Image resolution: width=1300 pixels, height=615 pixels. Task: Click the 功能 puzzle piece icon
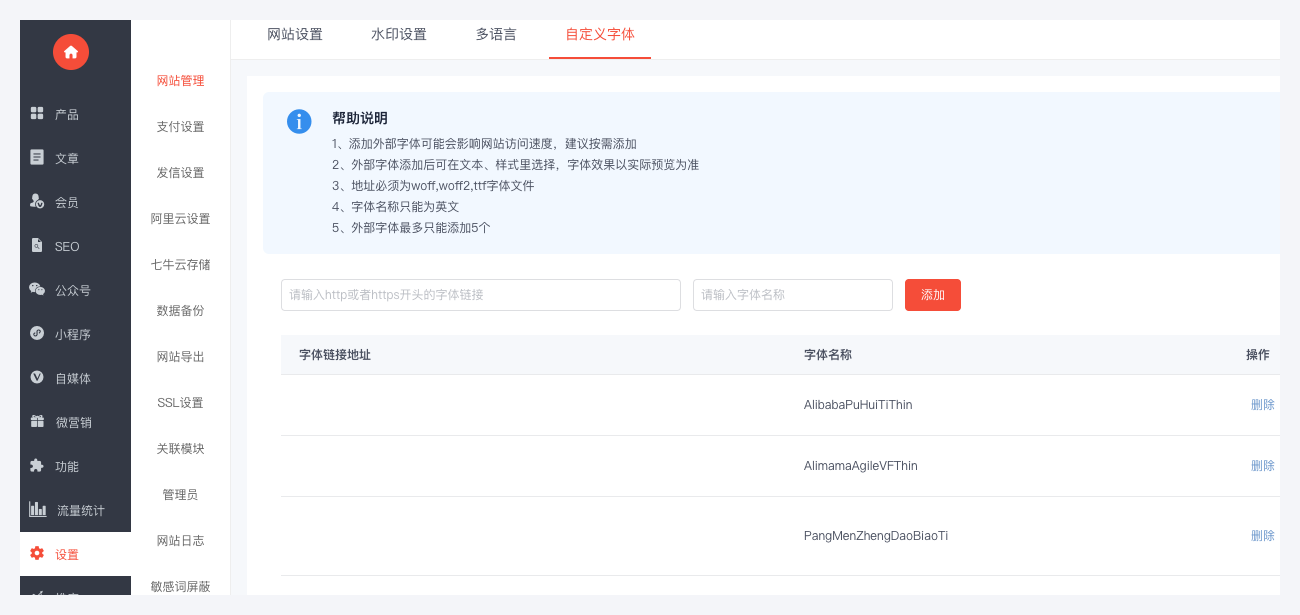pyautogui.click(x=37, y=465)
